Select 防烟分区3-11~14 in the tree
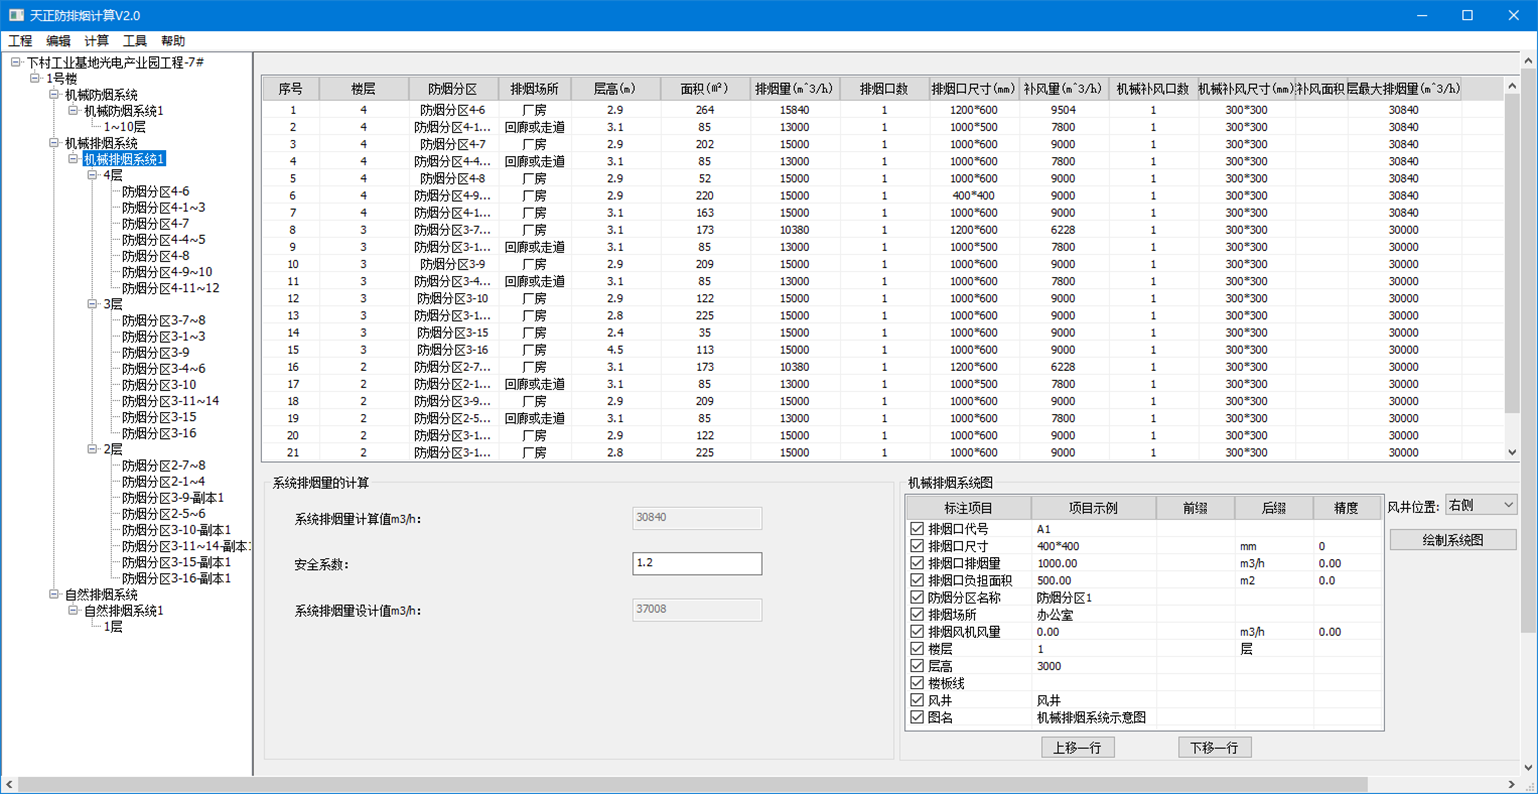Screen dimensions: 1538x794 point(170,401)
